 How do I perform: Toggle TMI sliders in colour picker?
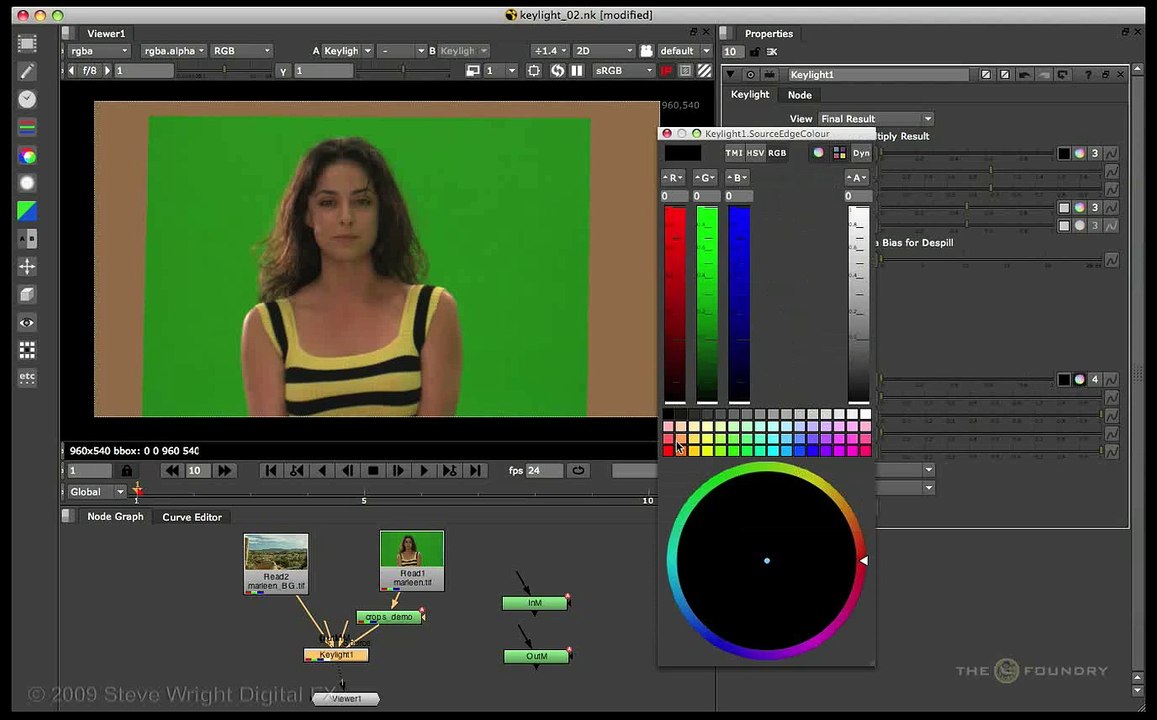tap(734, 153)
